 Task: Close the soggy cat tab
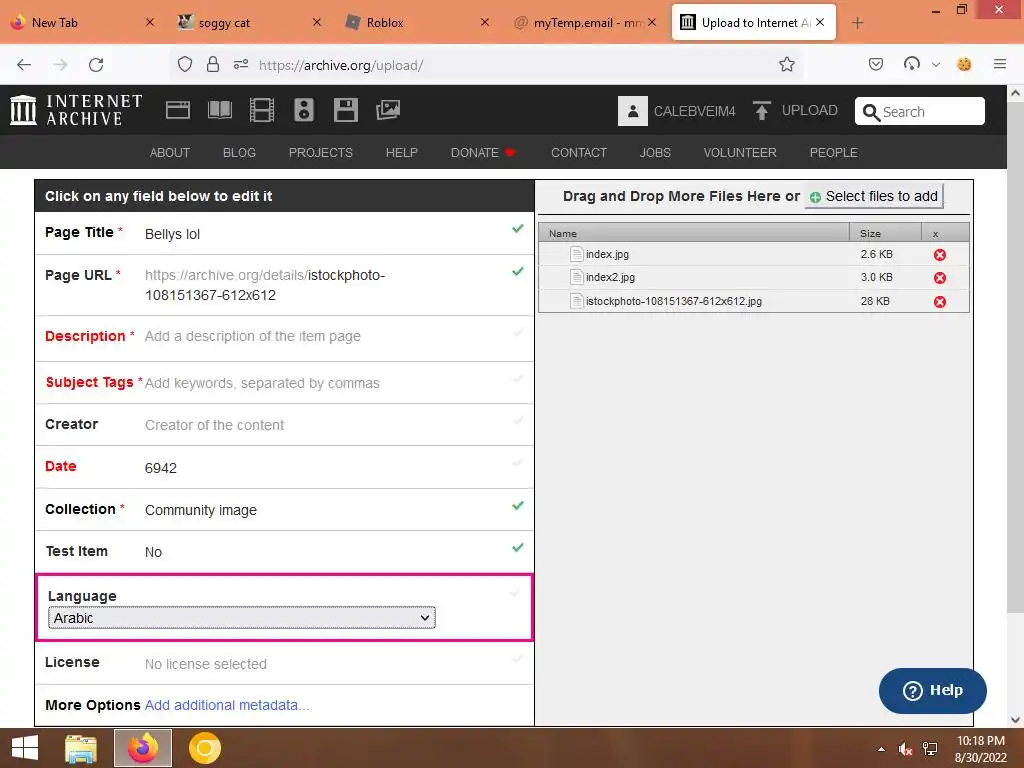[x=317, y=22]
